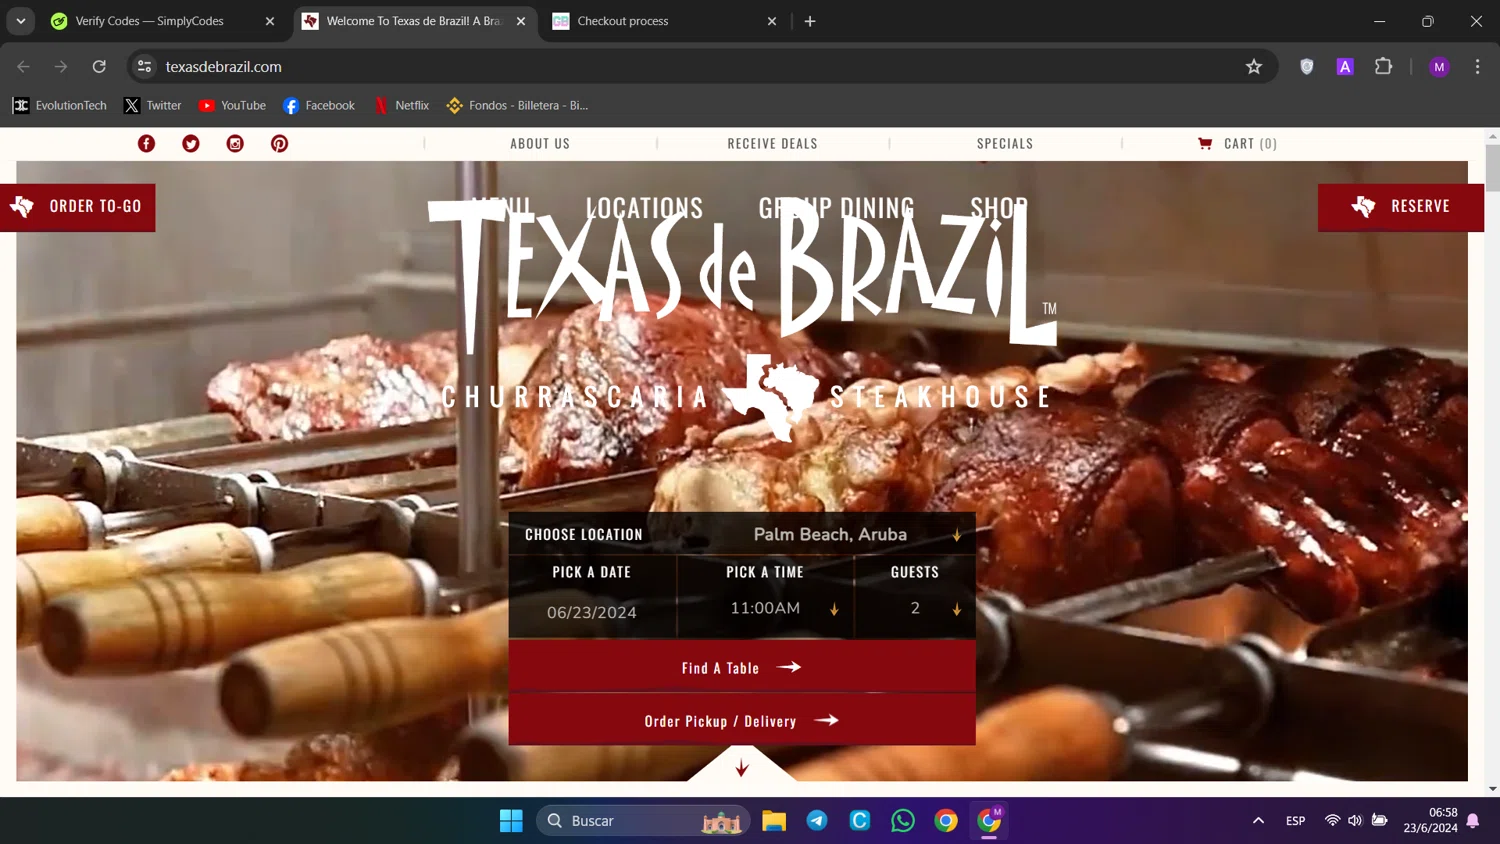This screenshot has height=844, width=1500.
Task: Close the Verify Codes SimplyCodes tab
Action: [270, 21]
